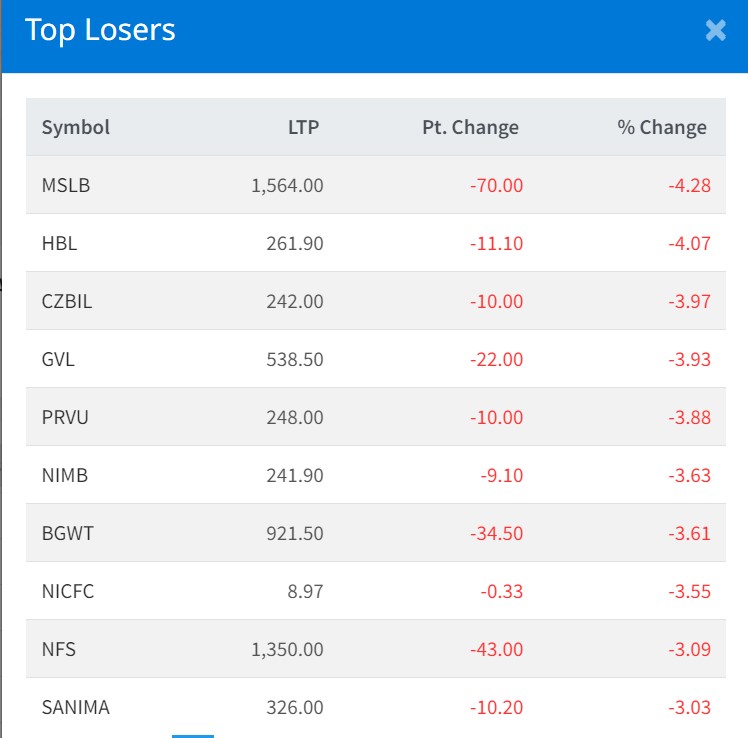Sort by the % Change column header
This screenshot has height=738, width=748.
coord(661,127)
